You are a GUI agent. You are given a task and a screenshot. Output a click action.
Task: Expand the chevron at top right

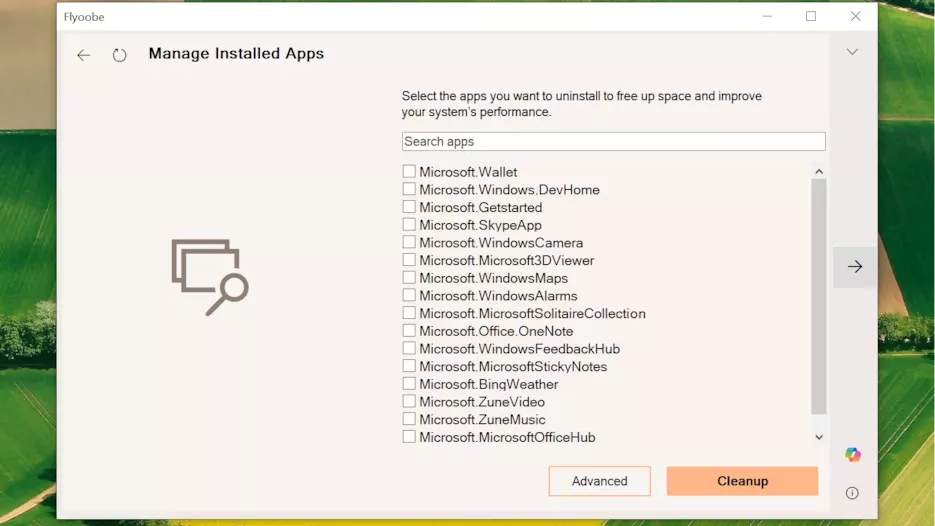coord(852,52)
